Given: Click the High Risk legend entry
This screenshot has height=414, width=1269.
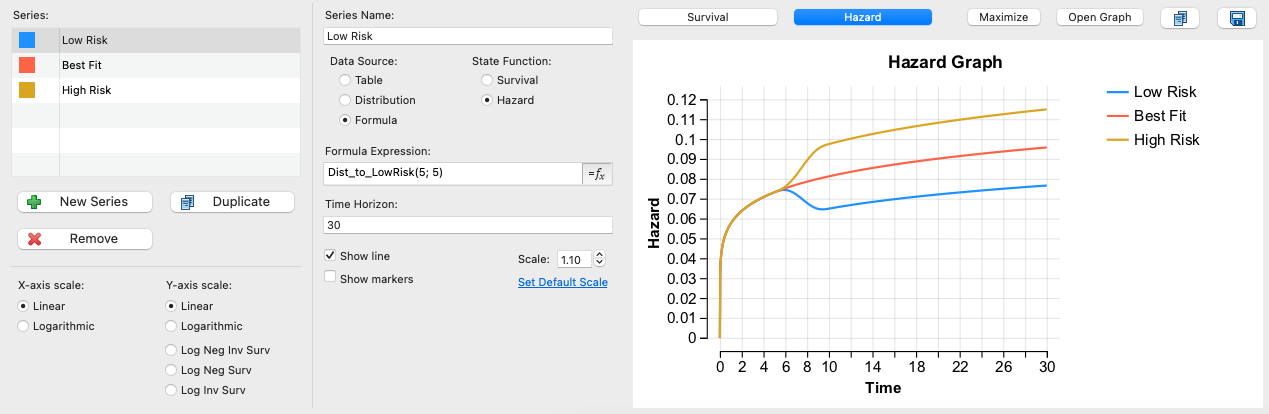Looking at the screenshot, I should (1153, 140).
